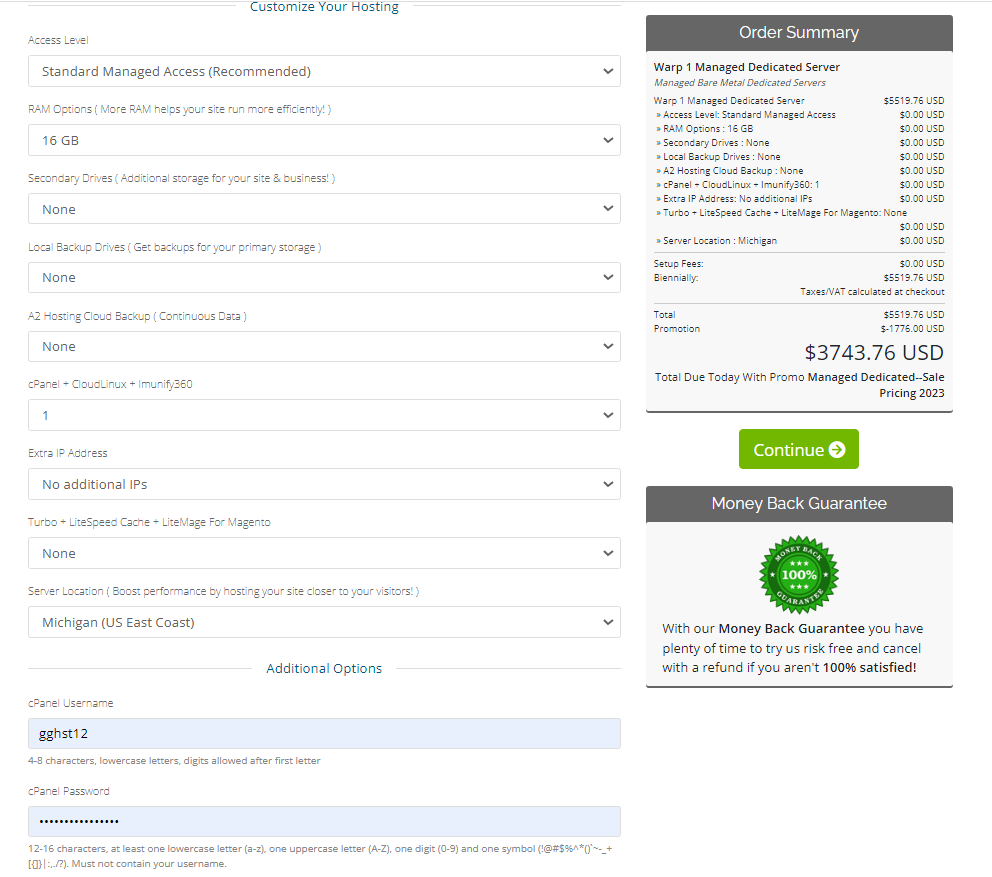The height and width of the screenshot is (877, 992).
Task: Click the 4-8 characters username hint text
Action: 174,761
